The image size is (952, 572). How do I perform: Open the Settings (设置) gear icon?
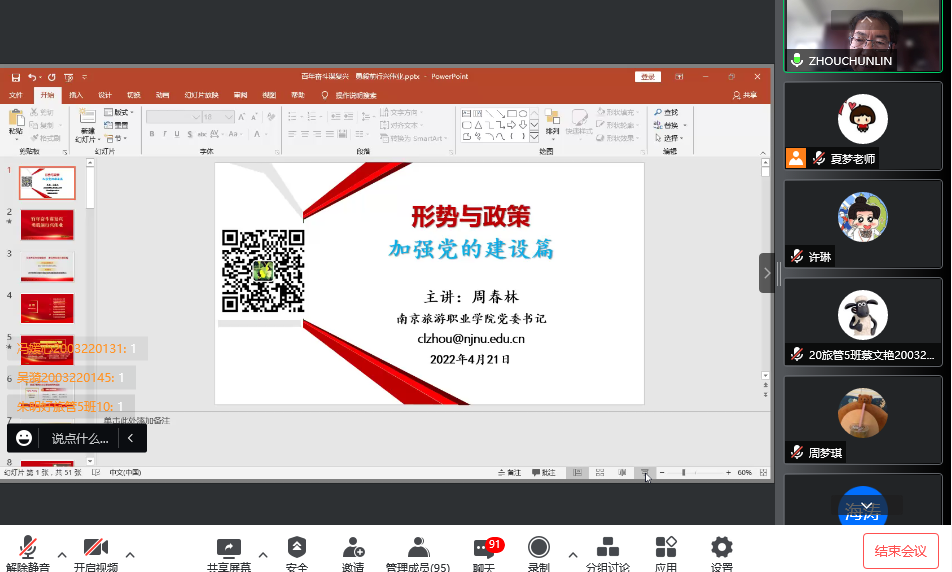(x=721, y=547)
